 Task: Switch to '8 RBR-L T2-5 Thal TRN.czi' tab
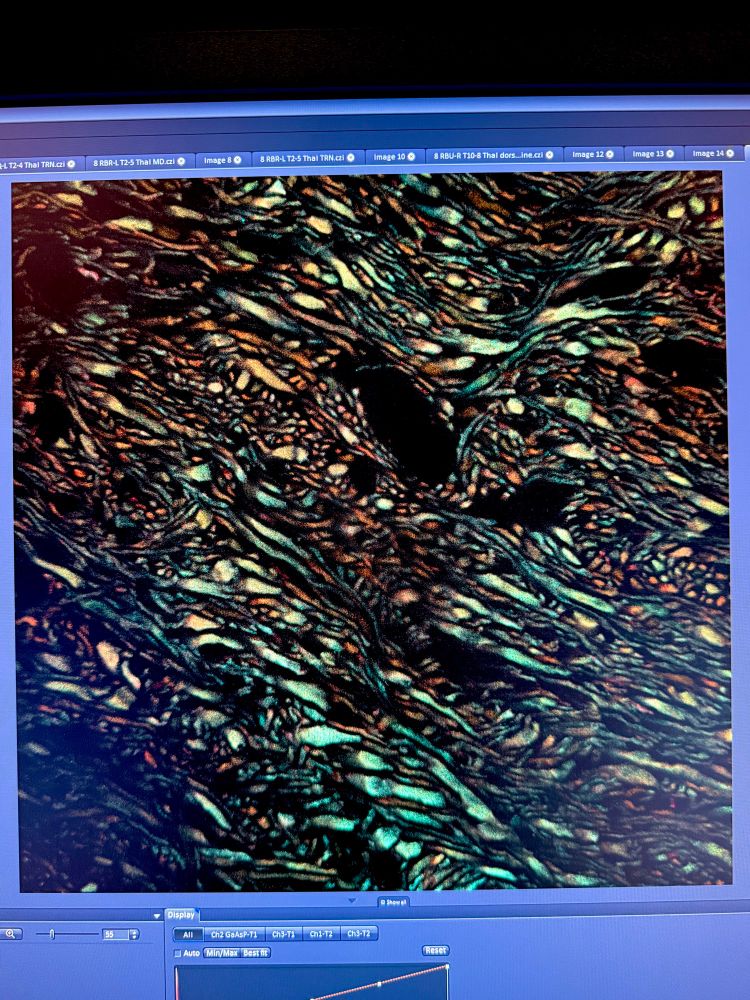[307, 158]
